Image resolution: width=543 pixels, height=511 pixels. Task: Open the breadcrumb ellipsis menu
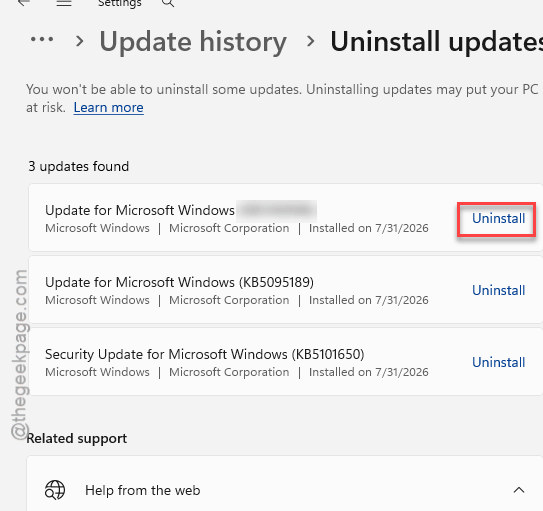coord(42,39)
